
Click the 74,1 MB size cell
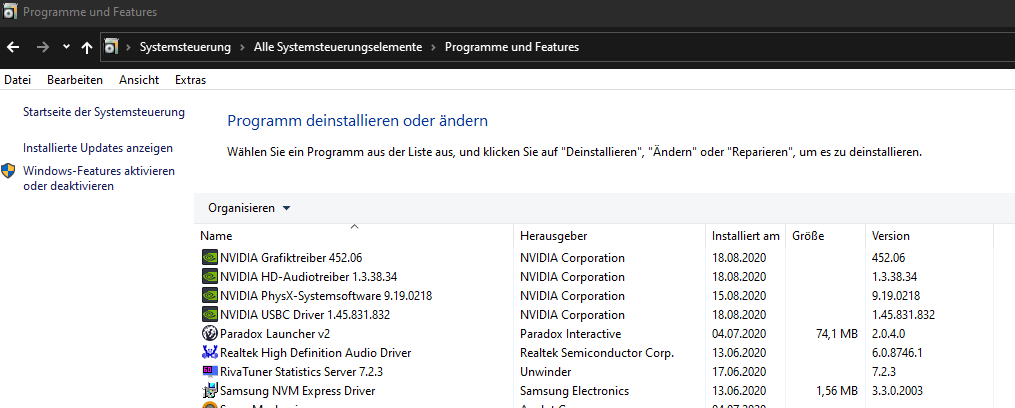click(836, 334)
